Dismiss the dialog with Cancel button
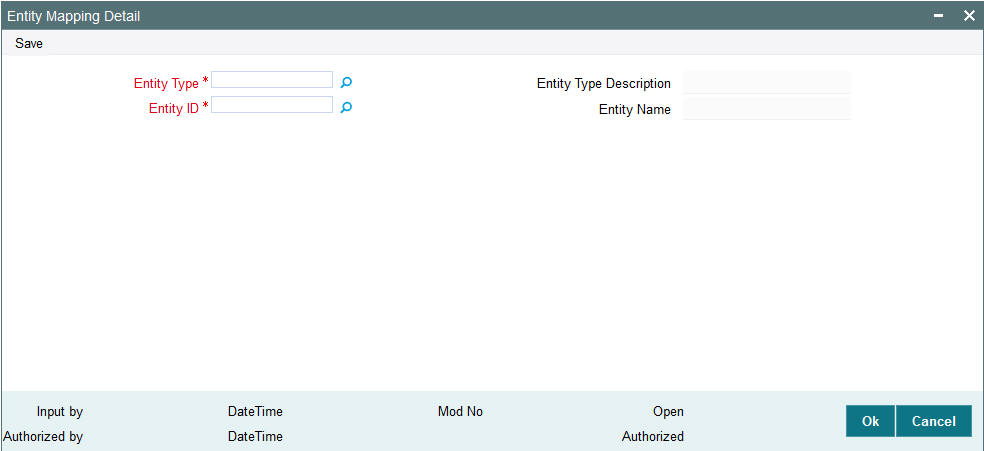 pyautogui.click(x=933, y=422)
